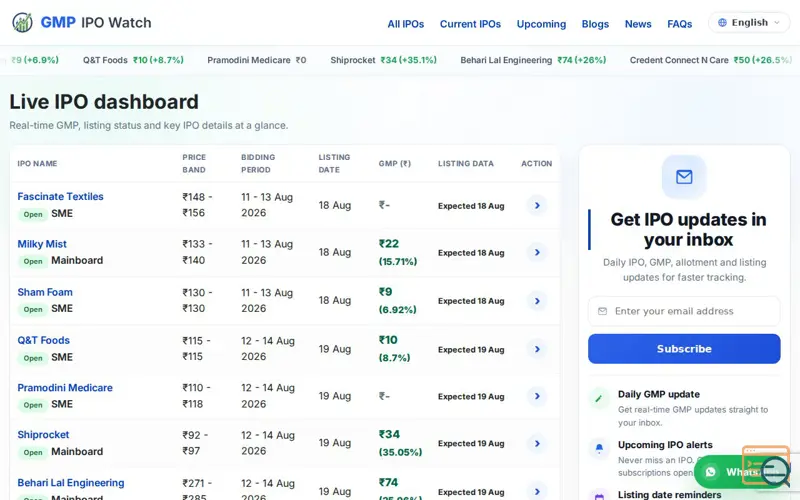Open Shiprocket IPO link in table
Image resolution: width=800 pixels, height=500 pixels.
43,435
